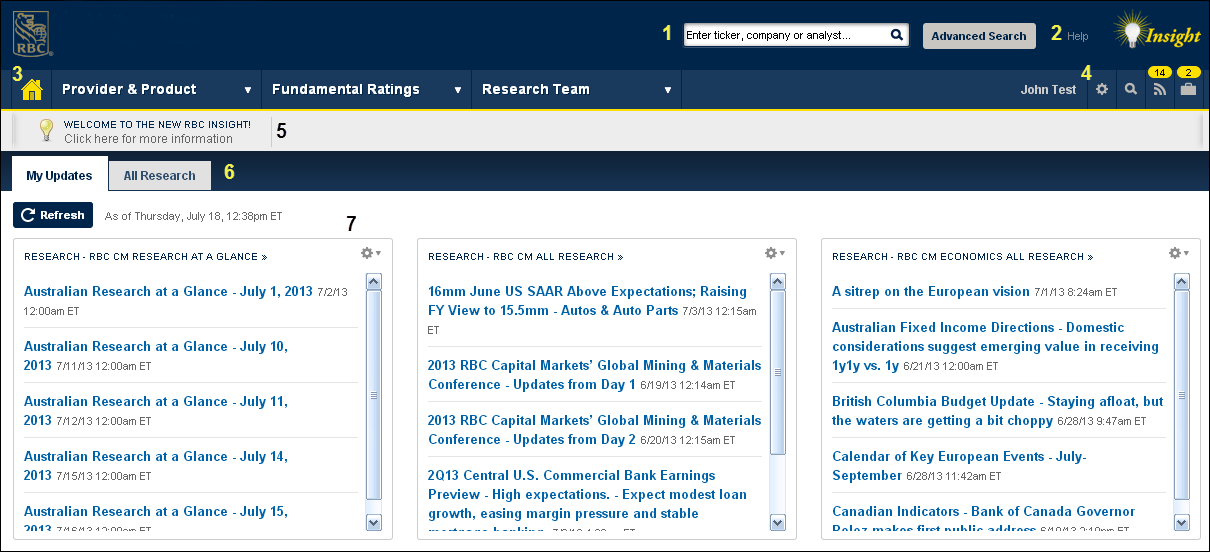Open gear menu of Research at a Glance panel
Viewport: 1210px width, 552px height.
(x=371, y=254)
